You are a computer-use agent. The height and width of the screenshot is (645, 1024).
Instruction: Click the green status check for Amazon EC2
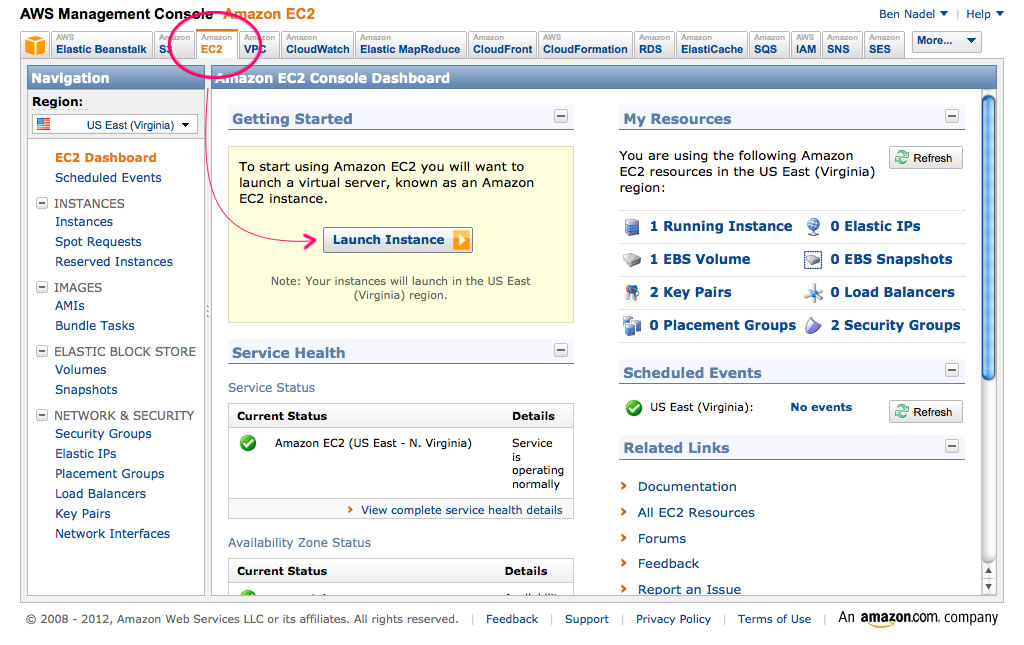click(x=248, y=443)
